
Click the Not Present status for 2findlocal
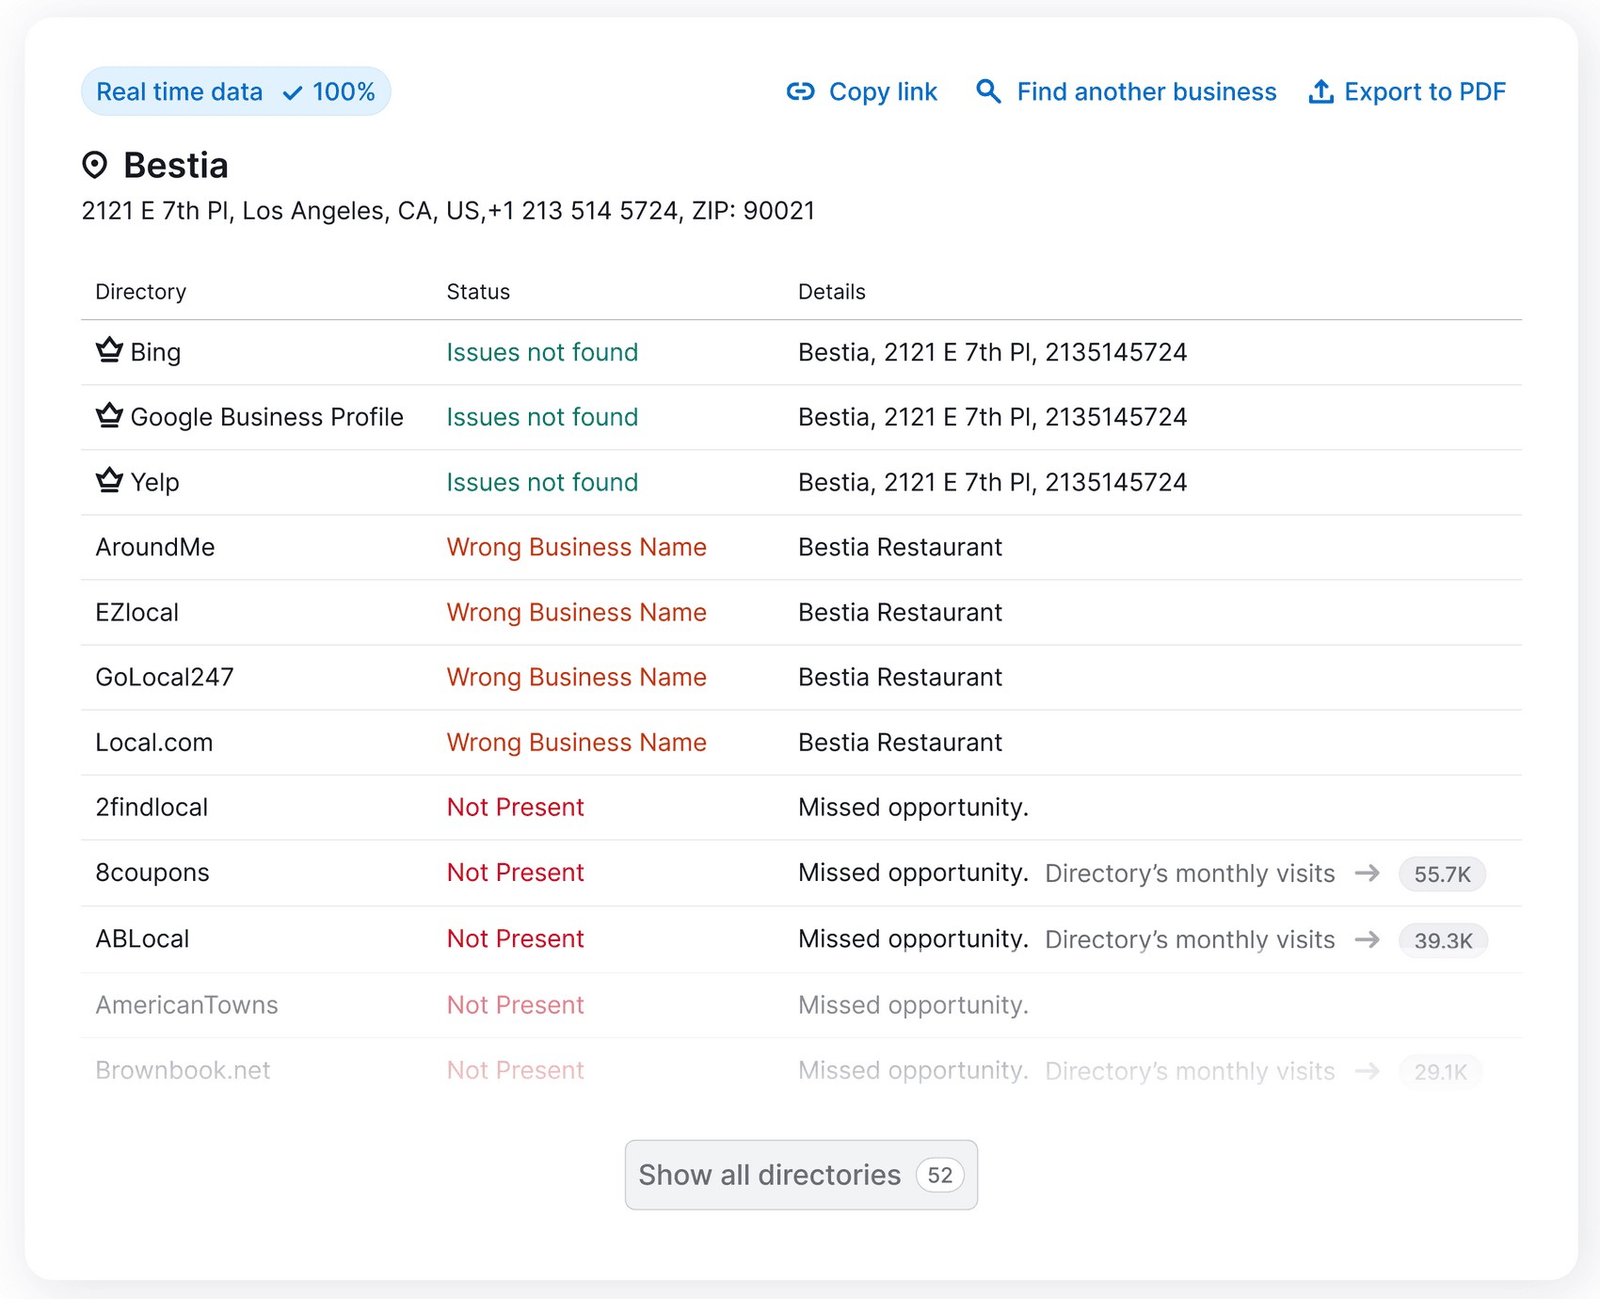[515, 807]
